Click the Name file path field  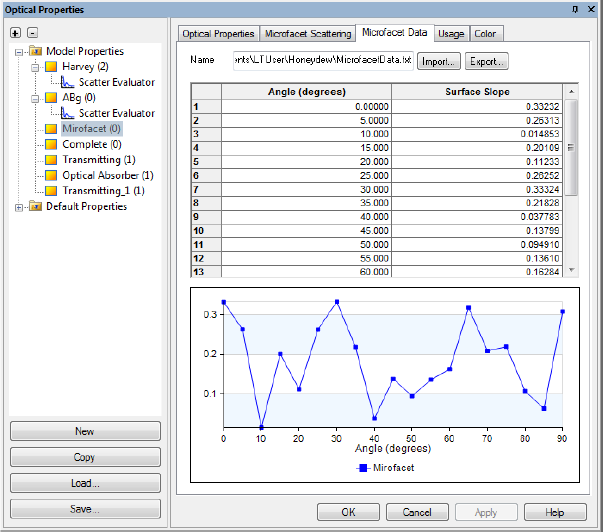[323, 60]
